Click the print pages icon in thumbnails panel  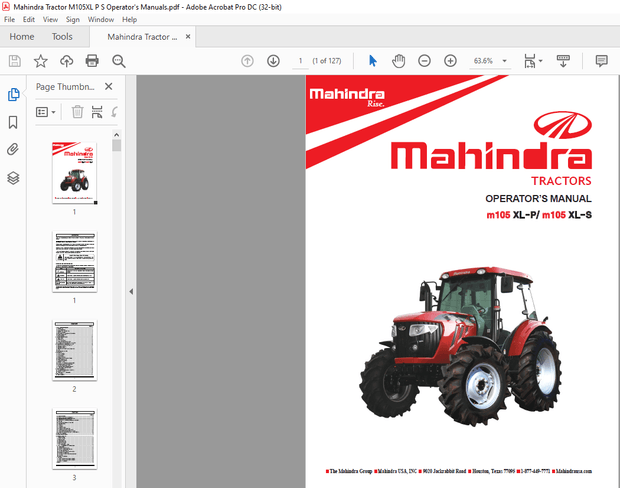point(97,112)
